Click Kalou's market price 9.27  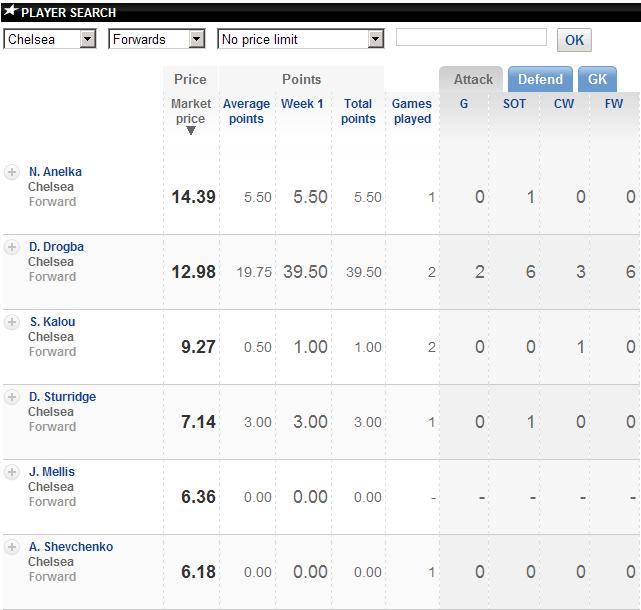point(198,347)
